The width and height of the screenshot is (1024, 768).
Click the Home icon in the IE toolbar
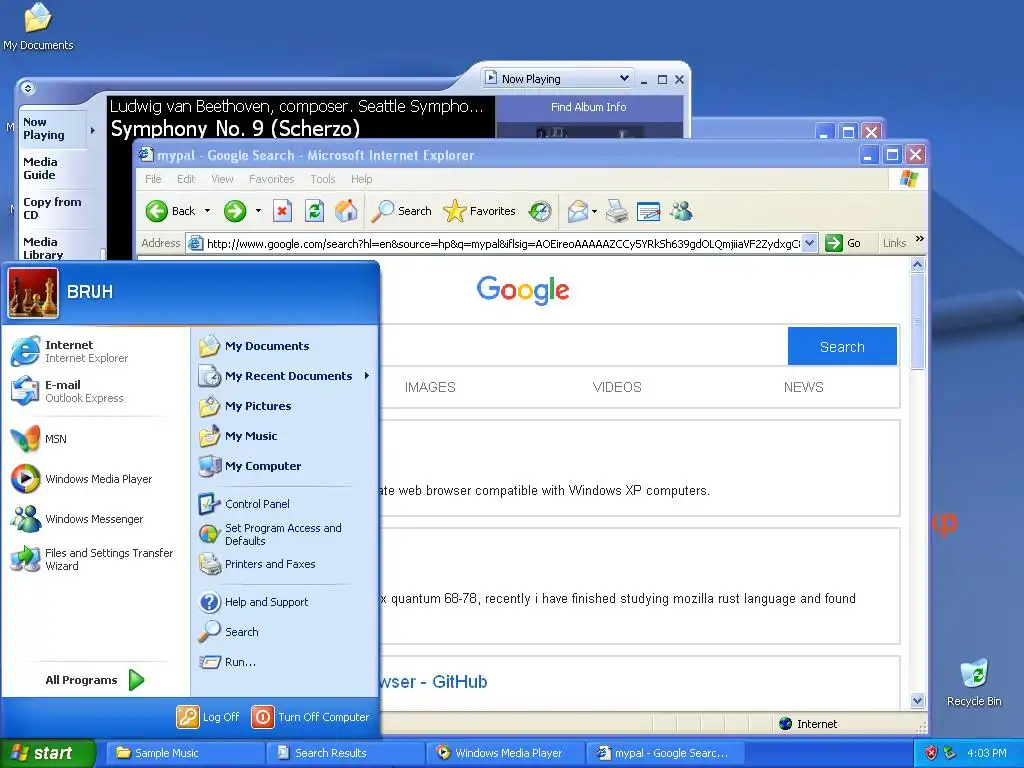click(x=346, y=211)
